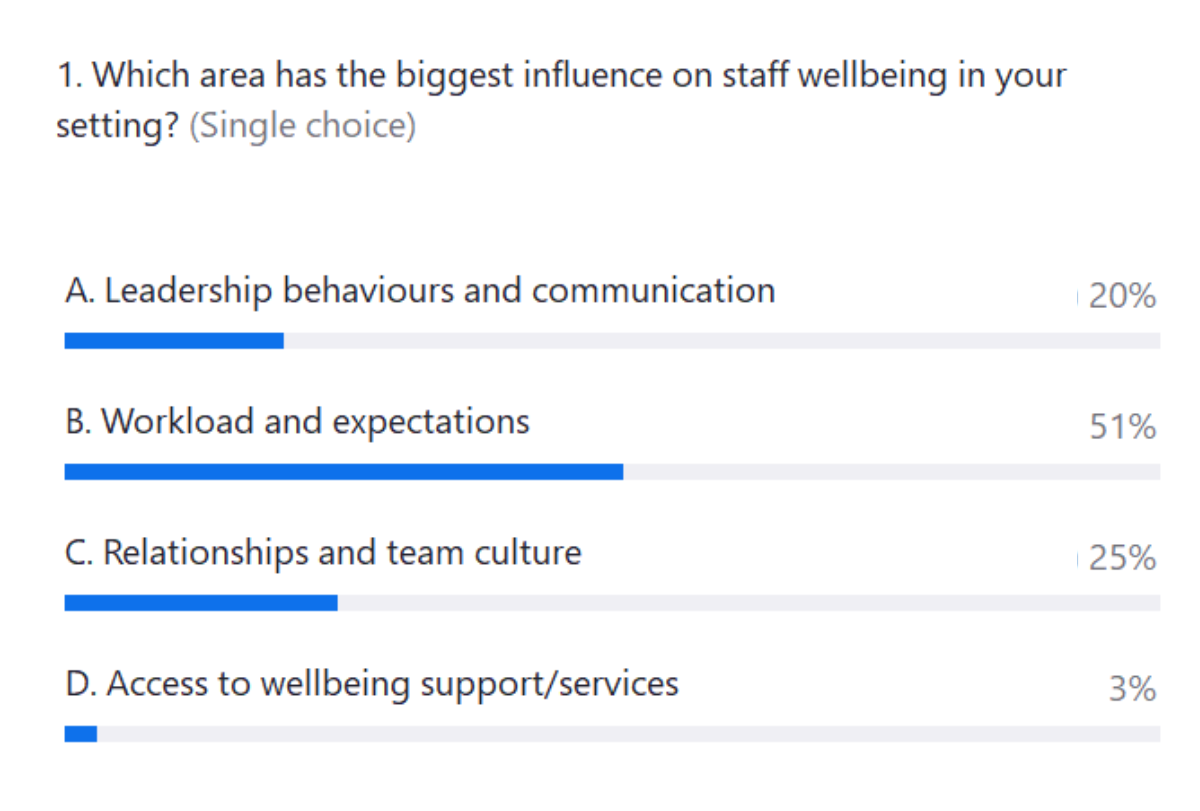
Task: Click the grey unfilled bar portion under Relationships
Action: tap(748, 603)
